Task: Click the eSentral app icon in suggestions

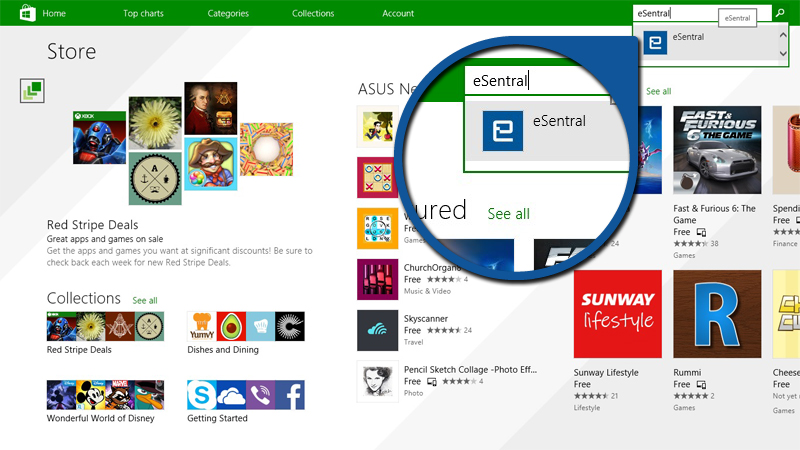Action: point(655,43)
